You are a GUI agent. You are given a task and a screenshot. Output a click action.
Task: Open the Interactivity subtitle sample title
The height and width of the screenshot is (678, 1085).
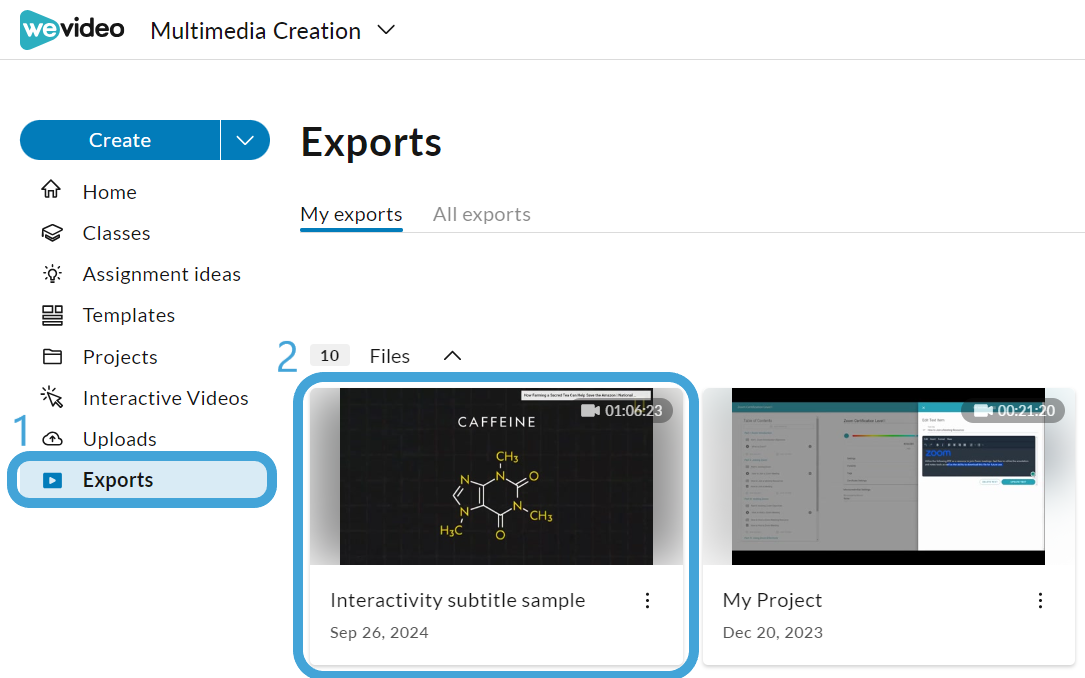pyautogui.click(x=457, y=600)
